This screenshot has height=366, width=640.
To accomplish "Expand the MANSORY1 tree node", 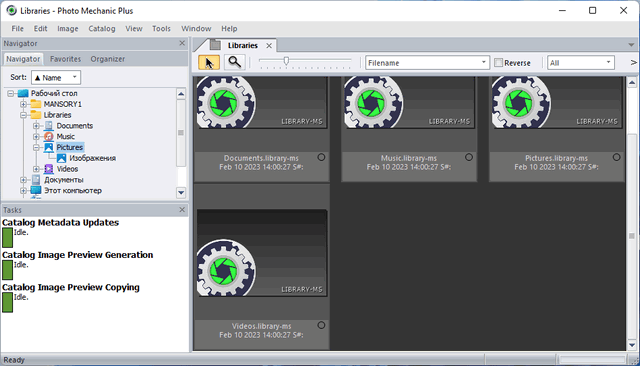I will pos(23,104).
